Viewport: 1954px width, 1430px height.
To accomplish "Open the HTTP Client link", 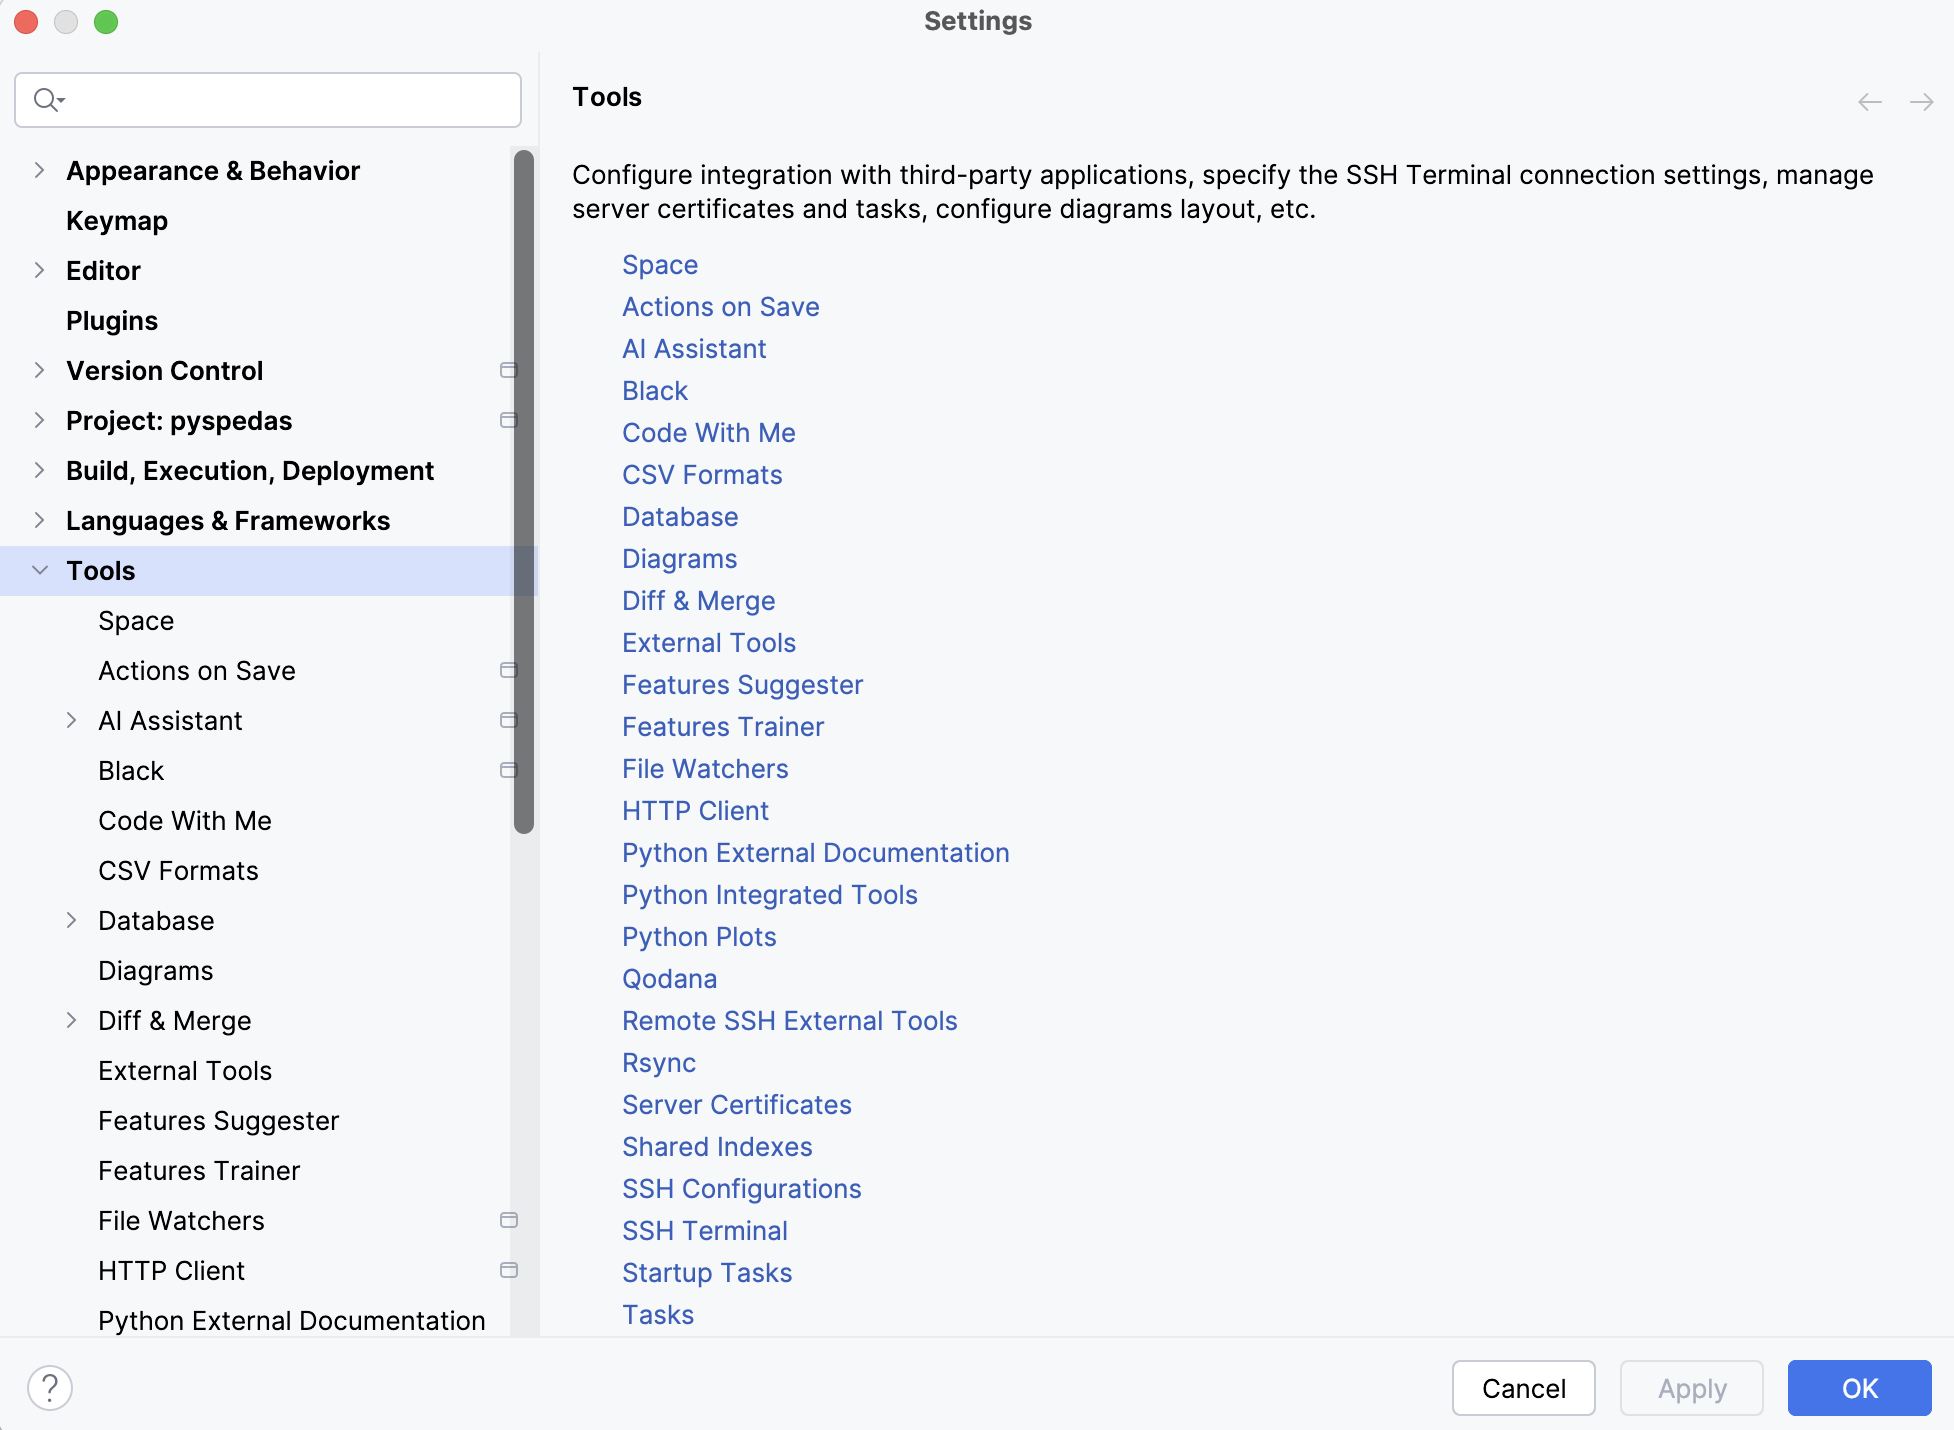I will point(695,811).
